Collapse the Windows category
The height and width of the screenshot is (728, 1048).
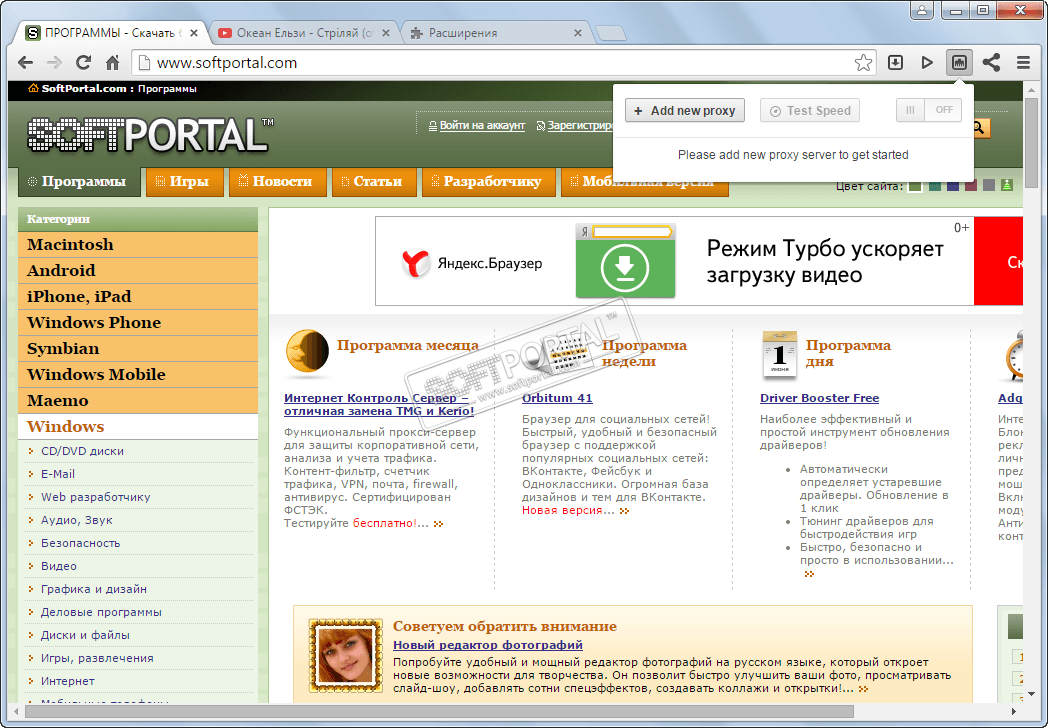tap(138, 427)
